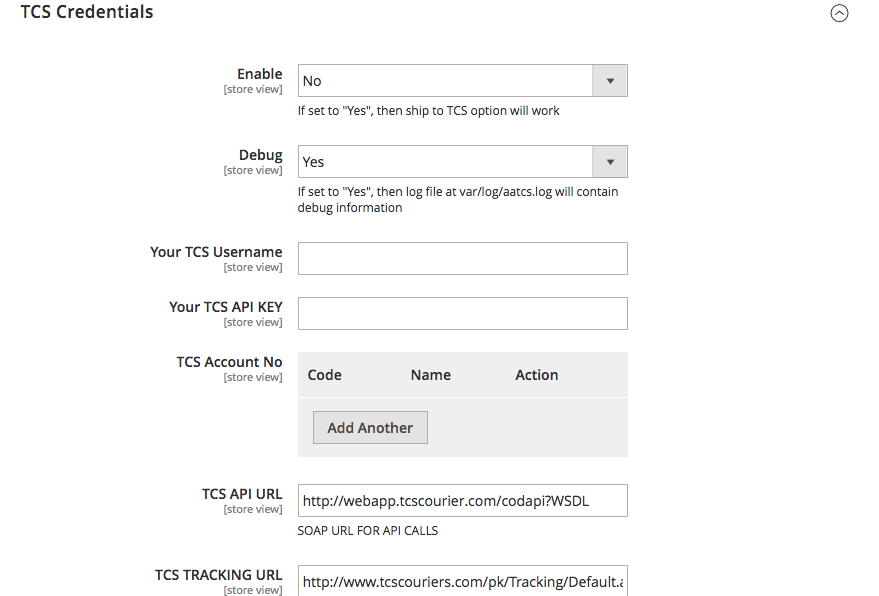
Task: Click the Add Another button
Action: point(370,428)
